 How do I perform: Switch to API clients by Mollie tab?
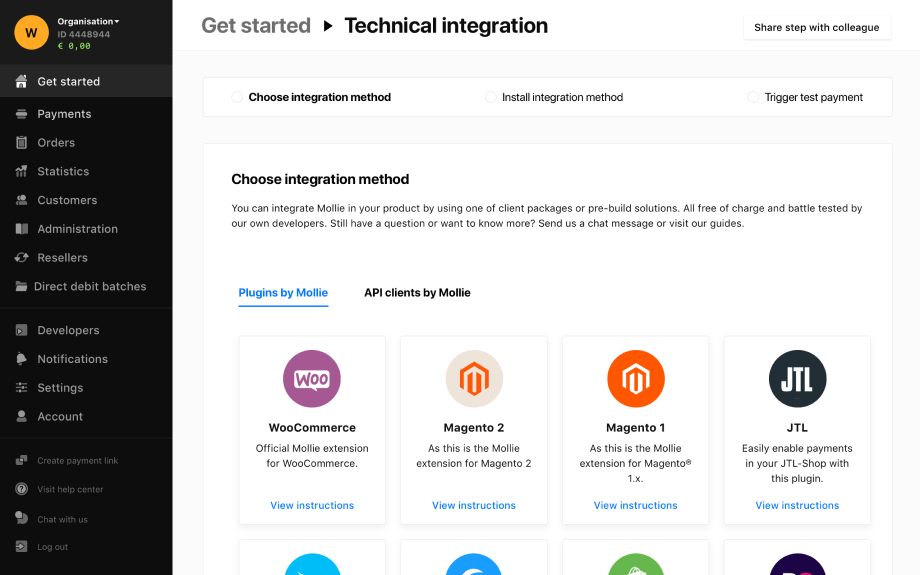tap(417, 293)
